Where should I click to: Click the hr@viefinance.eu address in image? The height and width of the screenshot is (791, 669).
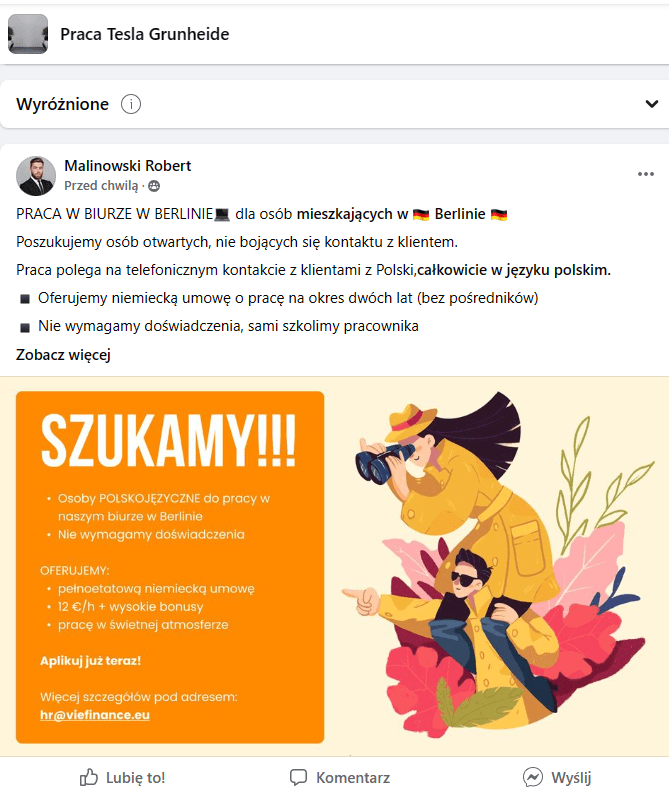95,715
